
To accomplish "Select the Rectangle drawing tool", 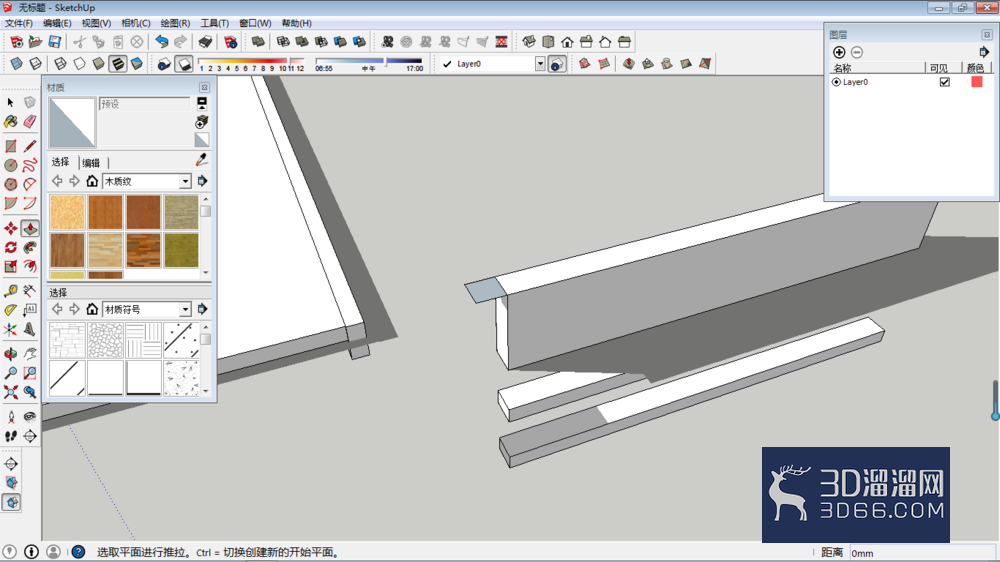I will 11,146.
